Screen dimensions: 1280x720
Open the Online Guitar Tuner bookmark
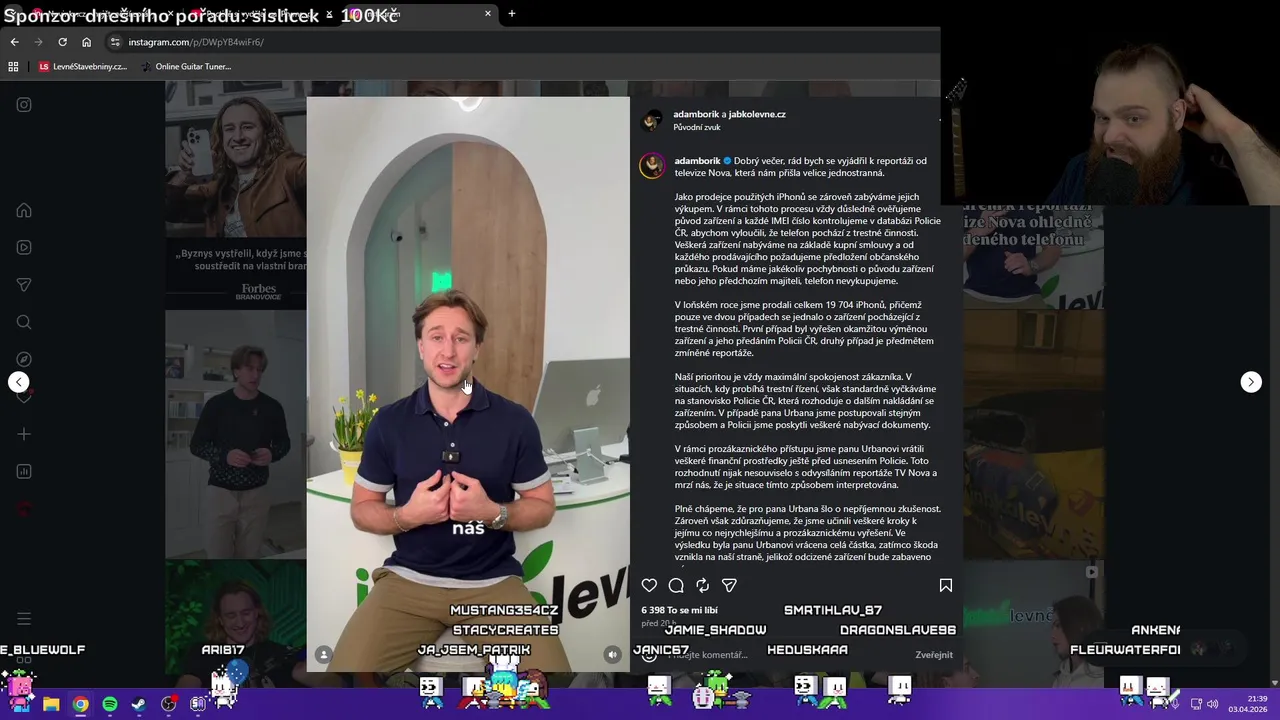tap(185, 67)
